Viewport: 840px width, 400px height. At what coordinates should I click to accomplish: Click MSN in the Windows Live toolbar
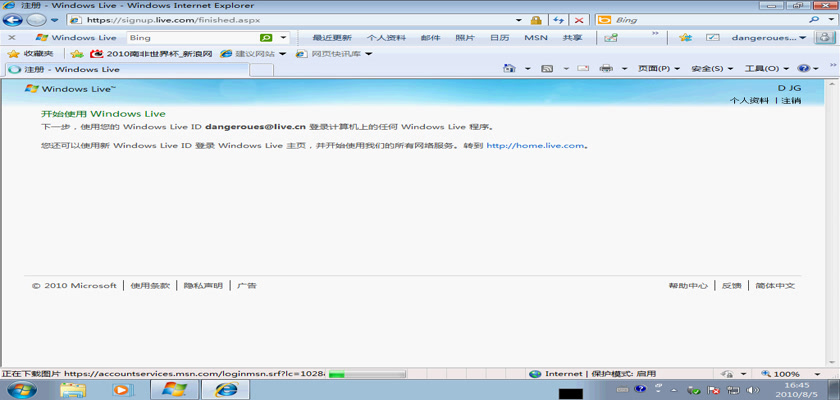[x=536, y=38]
